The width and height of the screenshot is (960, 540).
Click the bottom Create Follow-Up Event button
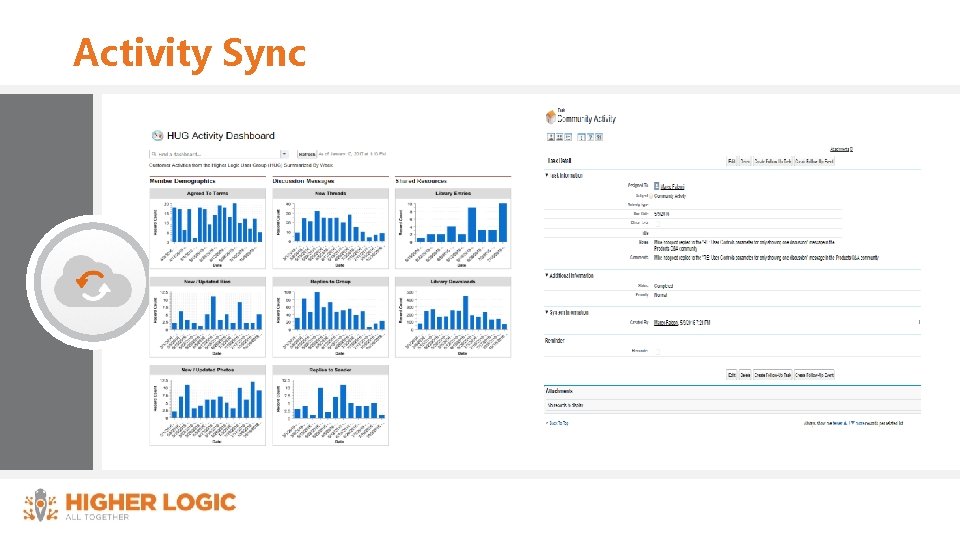(814, 375)
